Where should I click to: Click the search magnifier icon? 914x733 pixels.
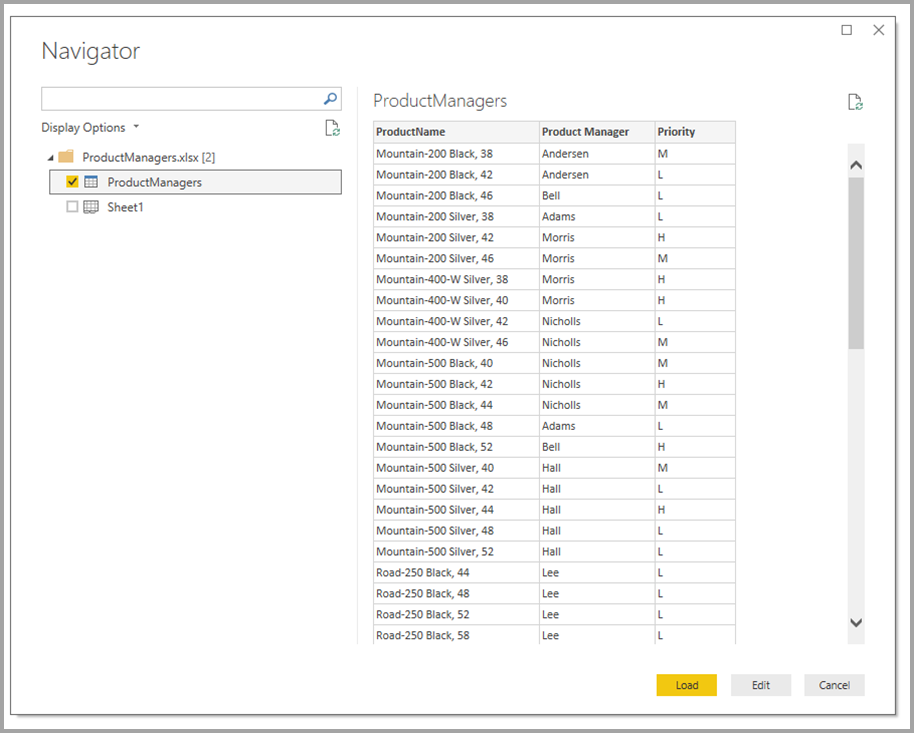(330, 98)
